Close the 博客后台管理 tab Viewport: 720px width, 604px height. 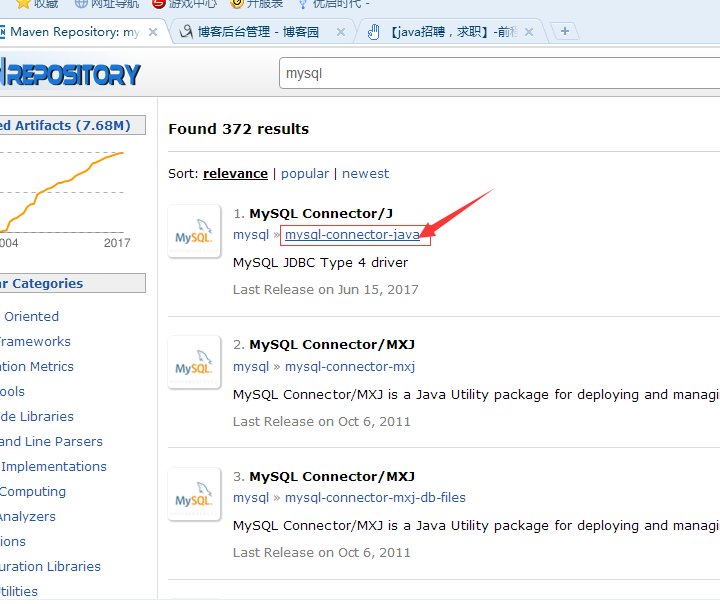(341, 32)
